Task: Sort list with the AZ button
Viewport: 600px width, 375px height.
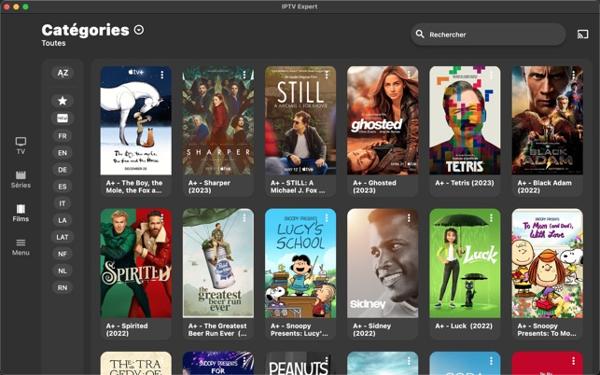Action: [x=62, y=73]
